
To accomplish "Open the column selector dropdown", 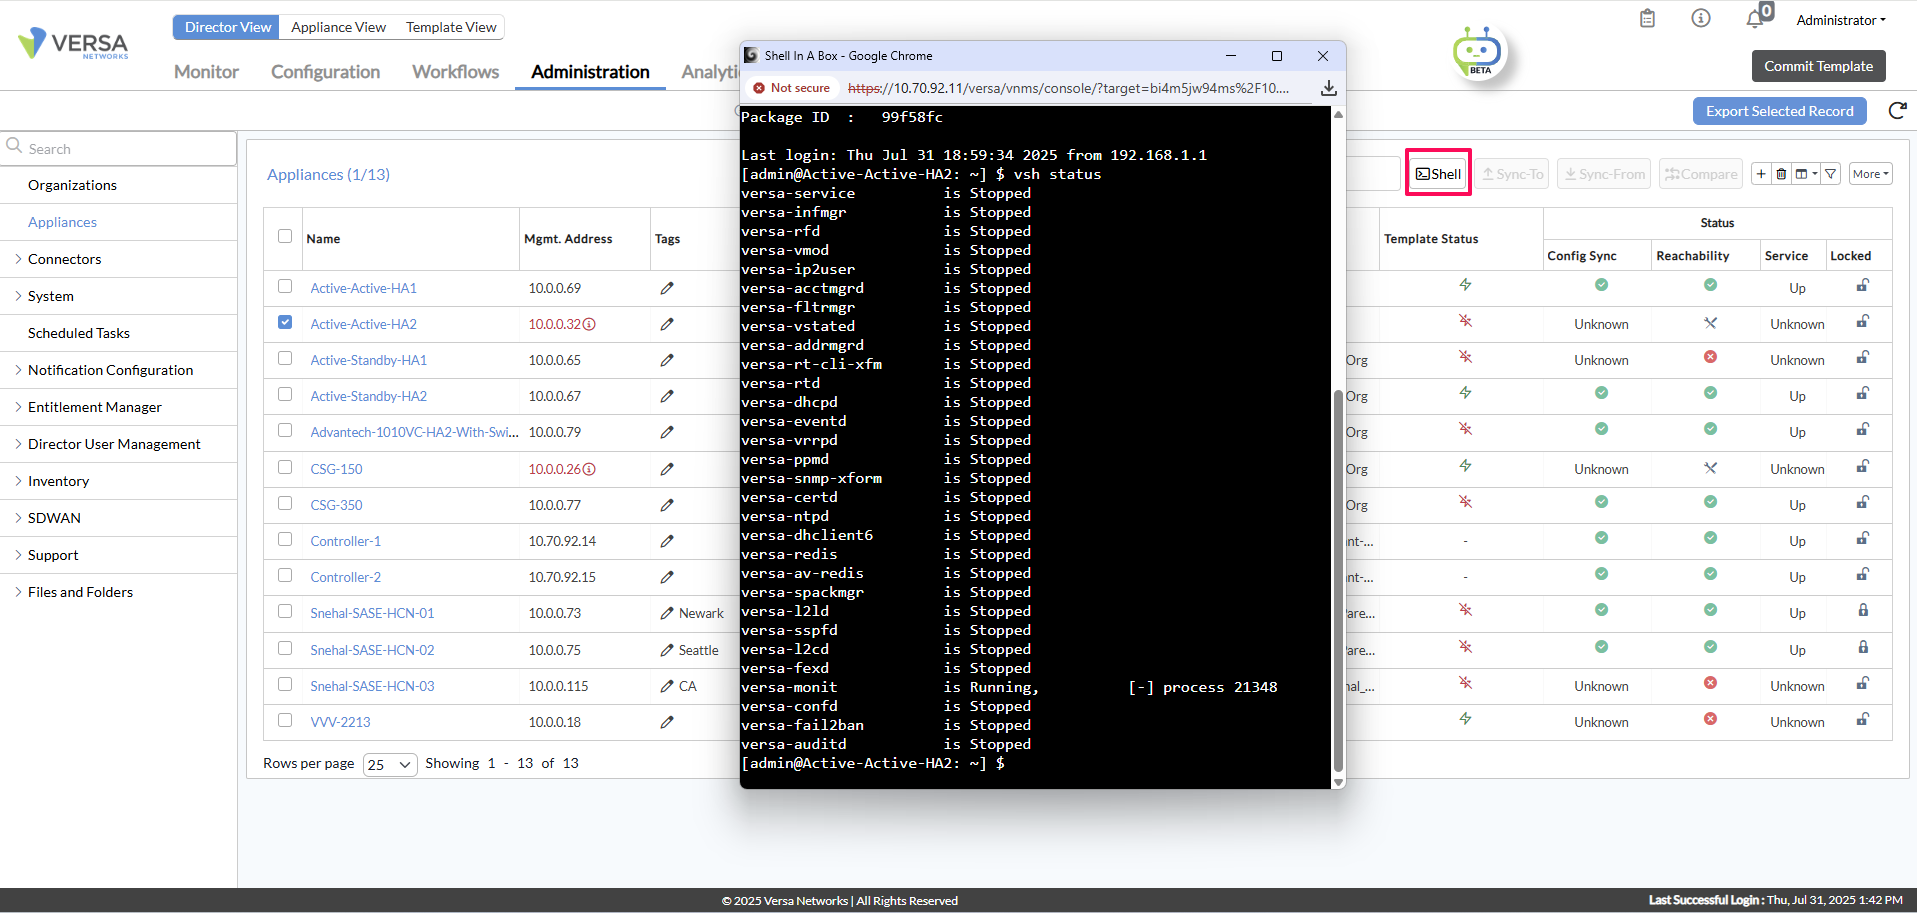I will click(x=1806, y=174).
